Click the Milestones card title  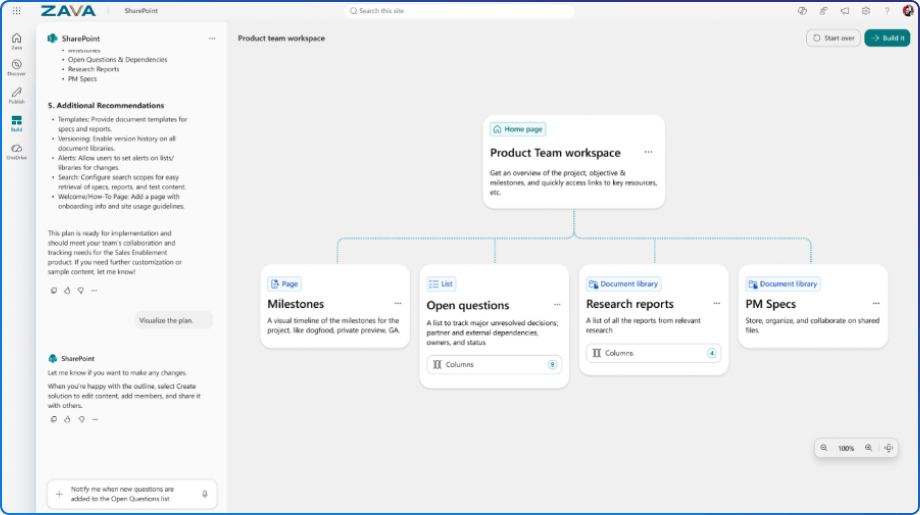point(296,304)
